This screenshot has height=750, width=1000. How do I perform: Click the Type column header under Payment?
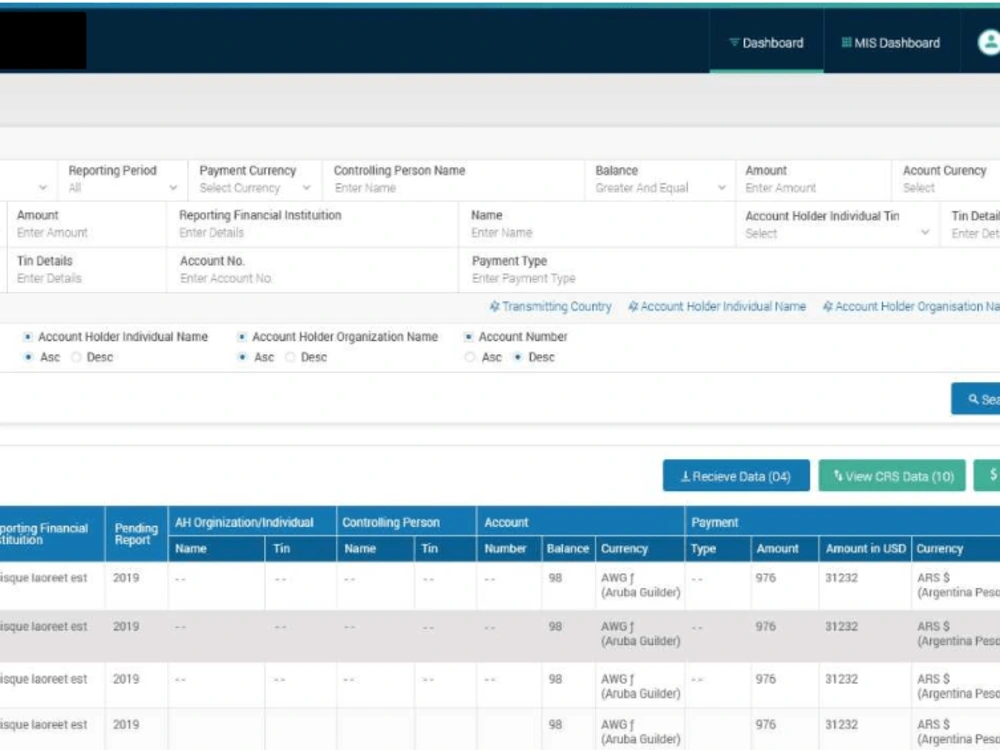click(x=716, y=548)
